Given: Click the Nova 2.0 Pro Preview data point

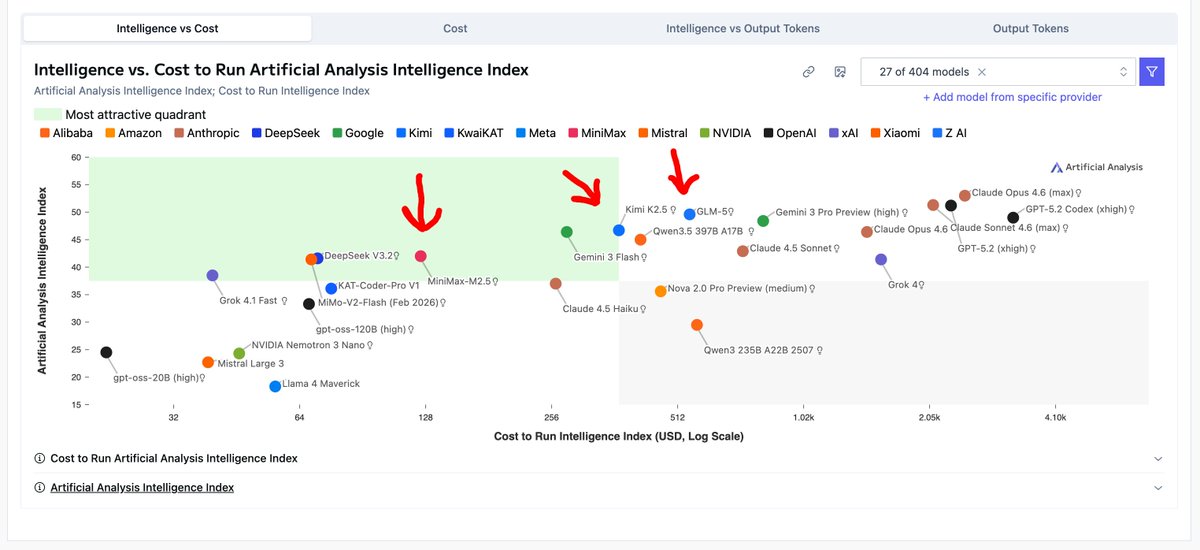Looking at the screenshot, I should [660, 291].
